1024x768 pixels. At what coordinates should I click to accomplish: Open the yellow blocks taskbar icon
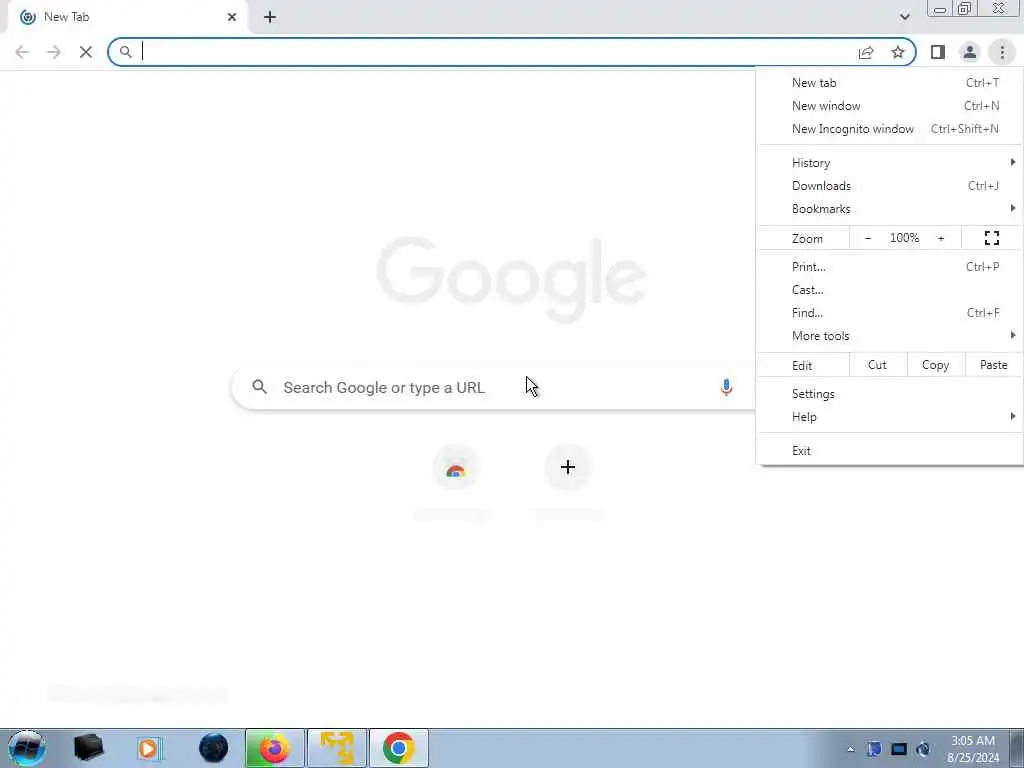click(x=337, y=748)
